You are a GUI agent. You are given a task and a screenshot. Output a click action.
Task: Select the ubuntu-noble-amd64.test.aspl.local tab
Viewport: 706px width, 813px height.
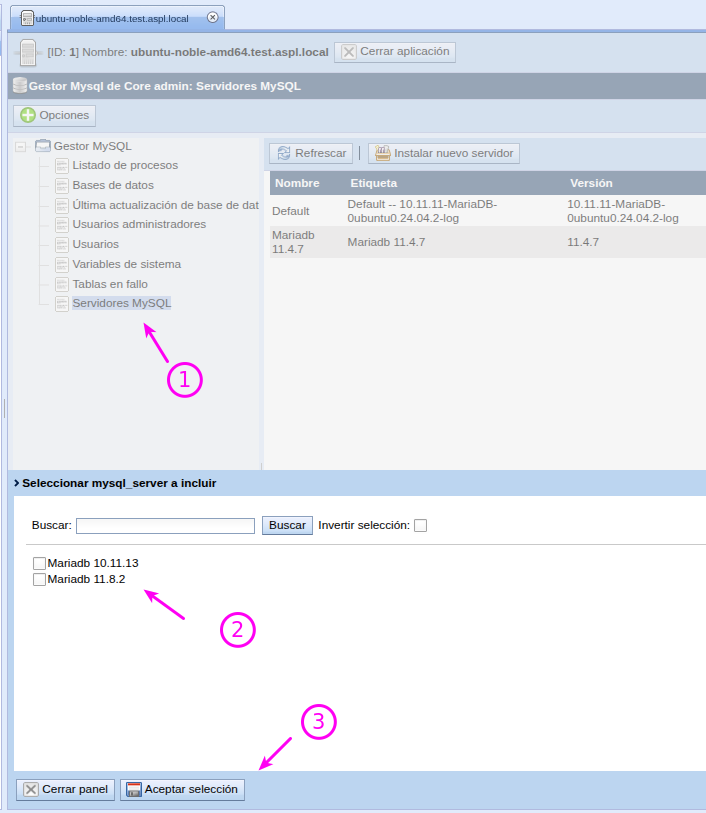117,18
